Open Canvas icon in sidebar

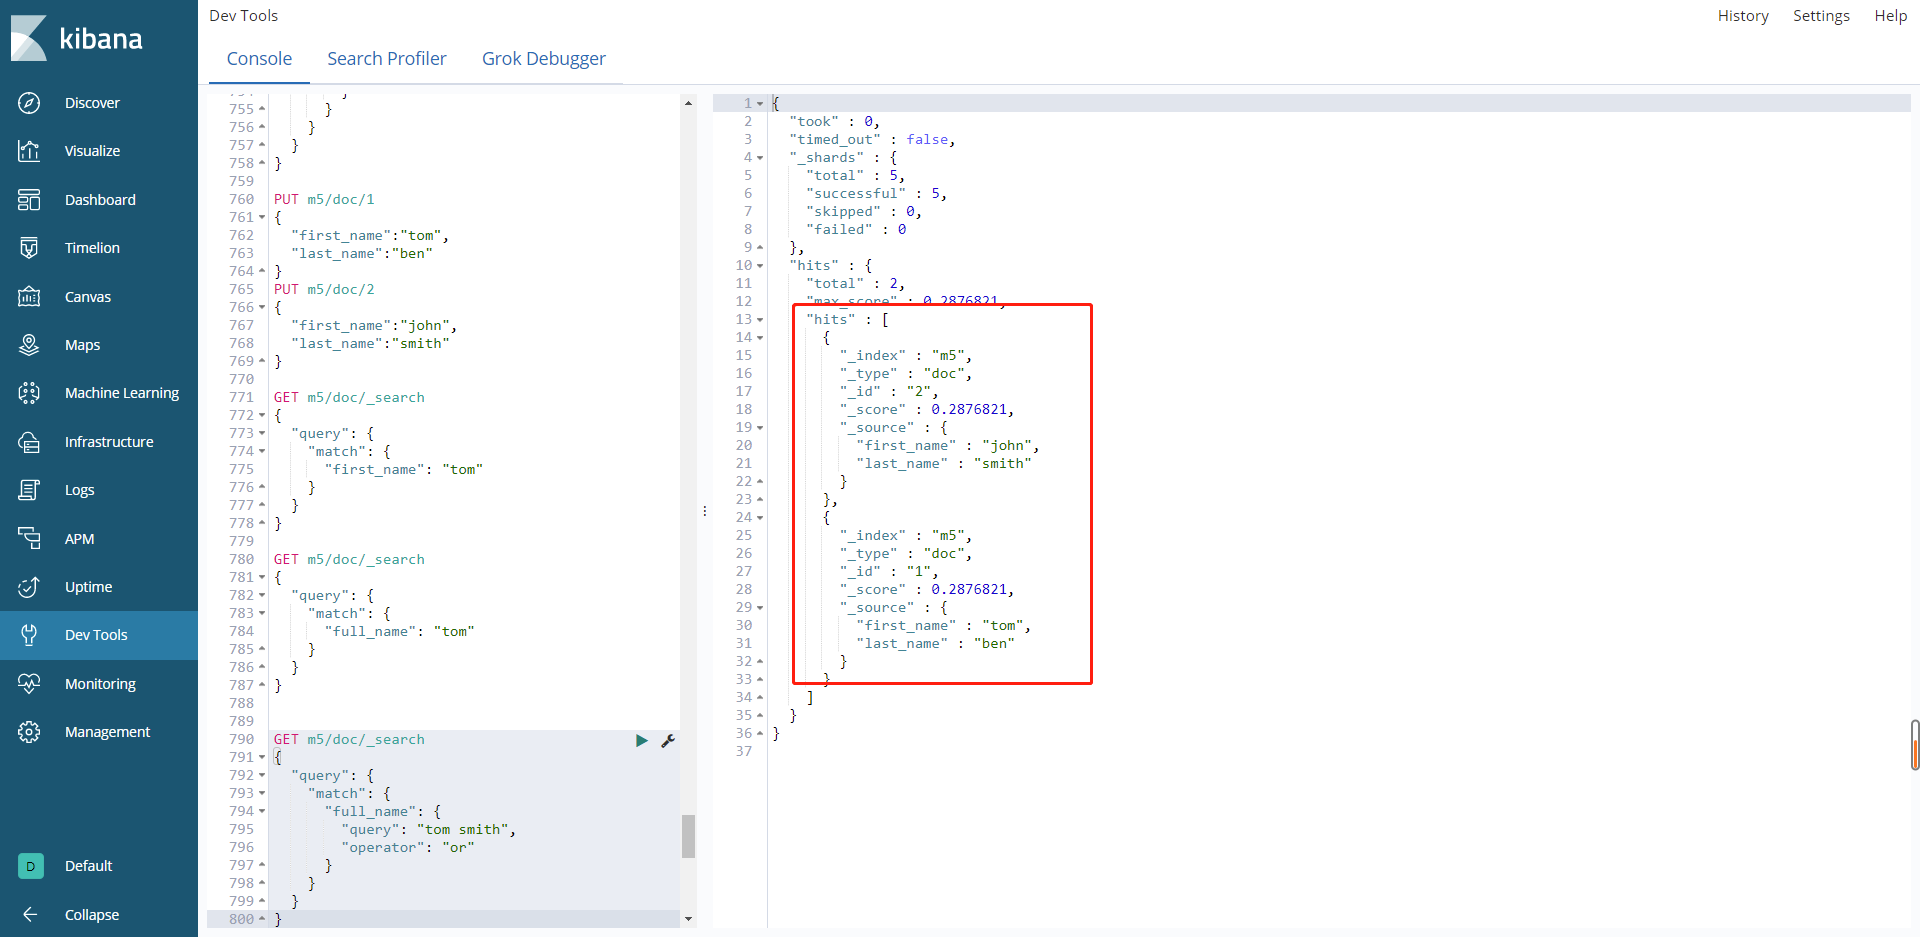coord(29,297)
